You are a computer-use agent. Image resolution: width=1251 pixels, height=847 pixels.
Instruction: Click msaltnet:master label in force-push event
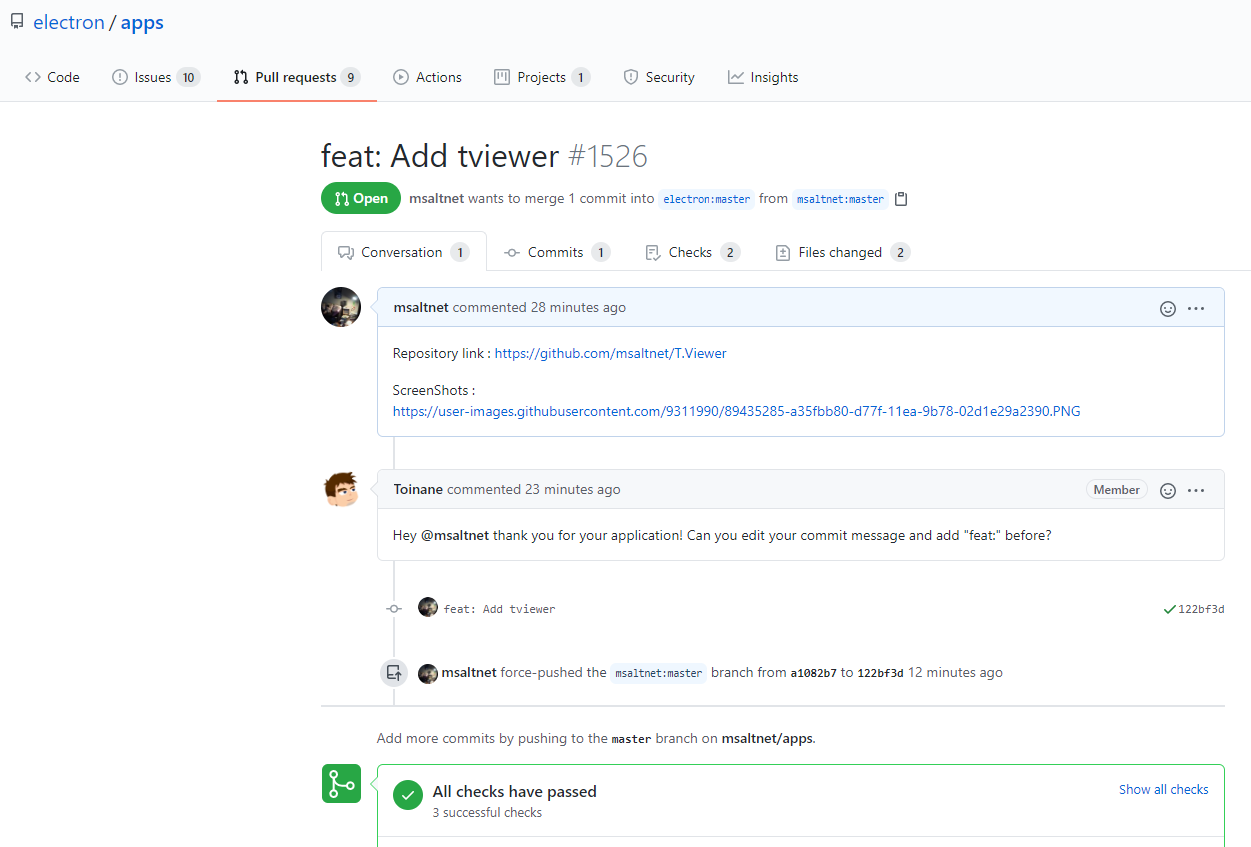click(x=659, y=673)
